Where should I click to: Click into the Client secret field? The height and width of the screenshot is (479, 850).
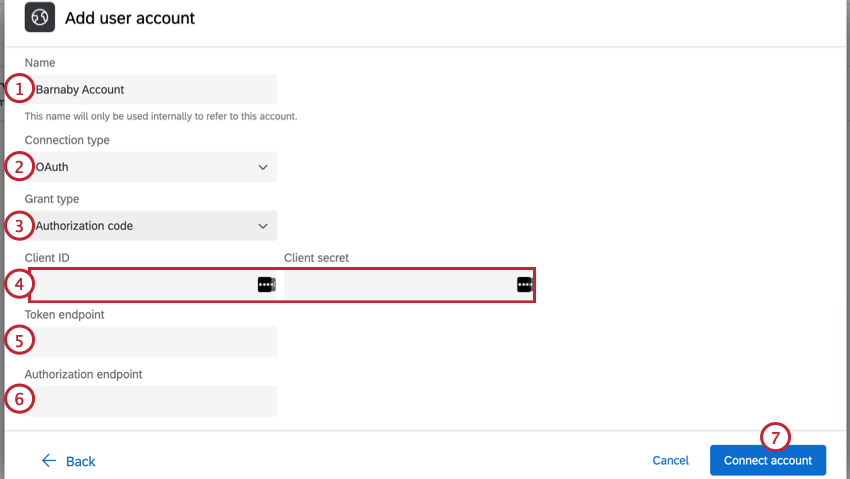(400, 285)
